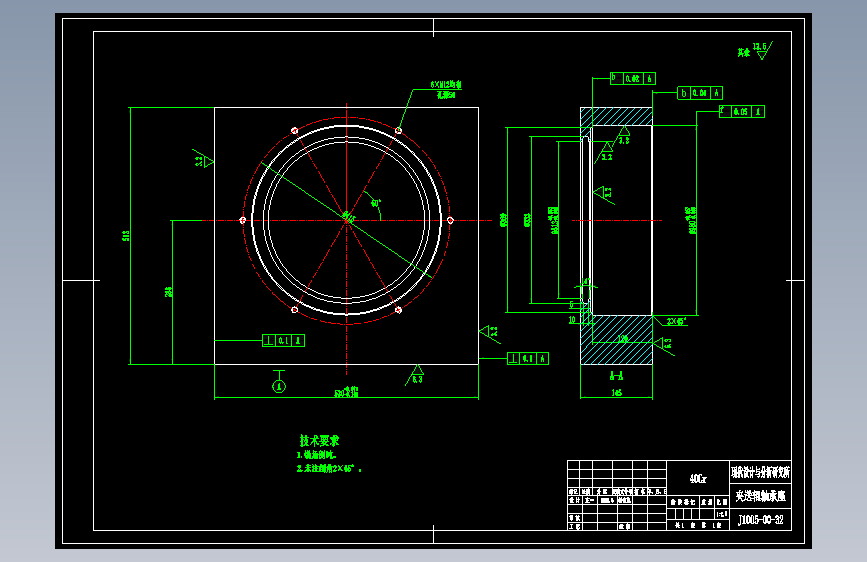Click the 现代设计与分析研究所 organization text
Image resolution: width=867 pixels, height=562 pixels.
[x=760, y=472]
